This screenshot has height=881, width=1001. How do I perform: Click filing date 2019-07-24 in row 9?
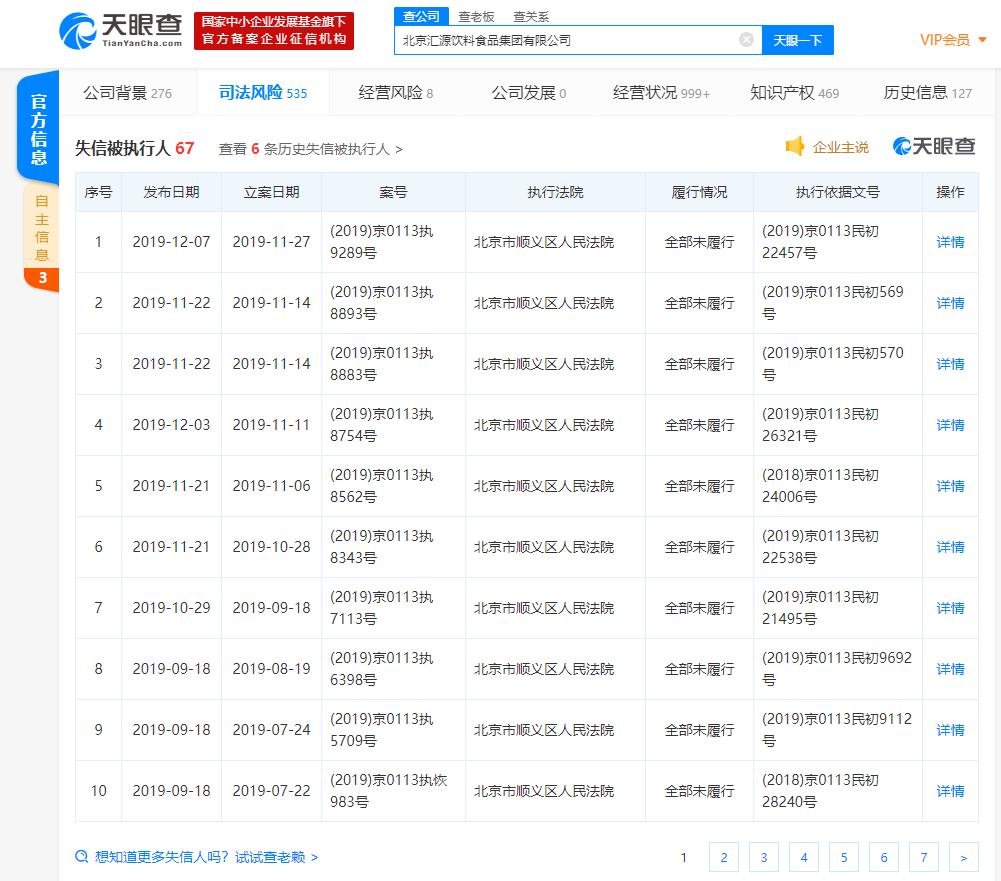click(271, 730)
